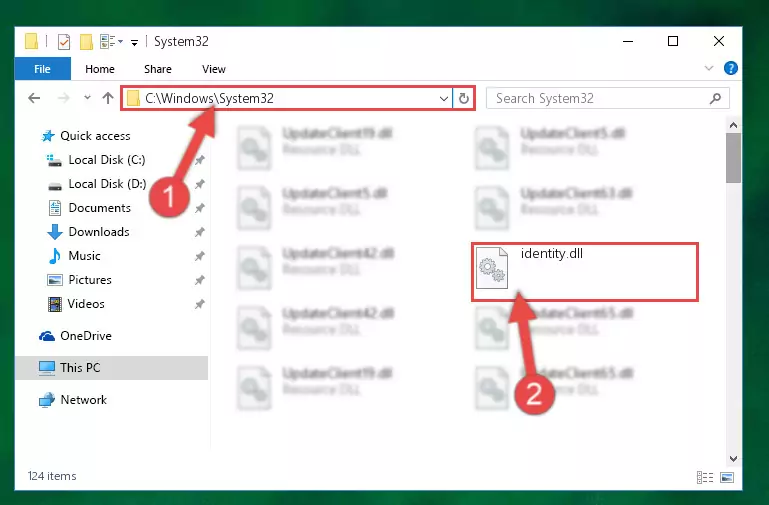Select OneDrive in navigation pane
This screenshot has width=769, height=505.
[x=86, y=336]
